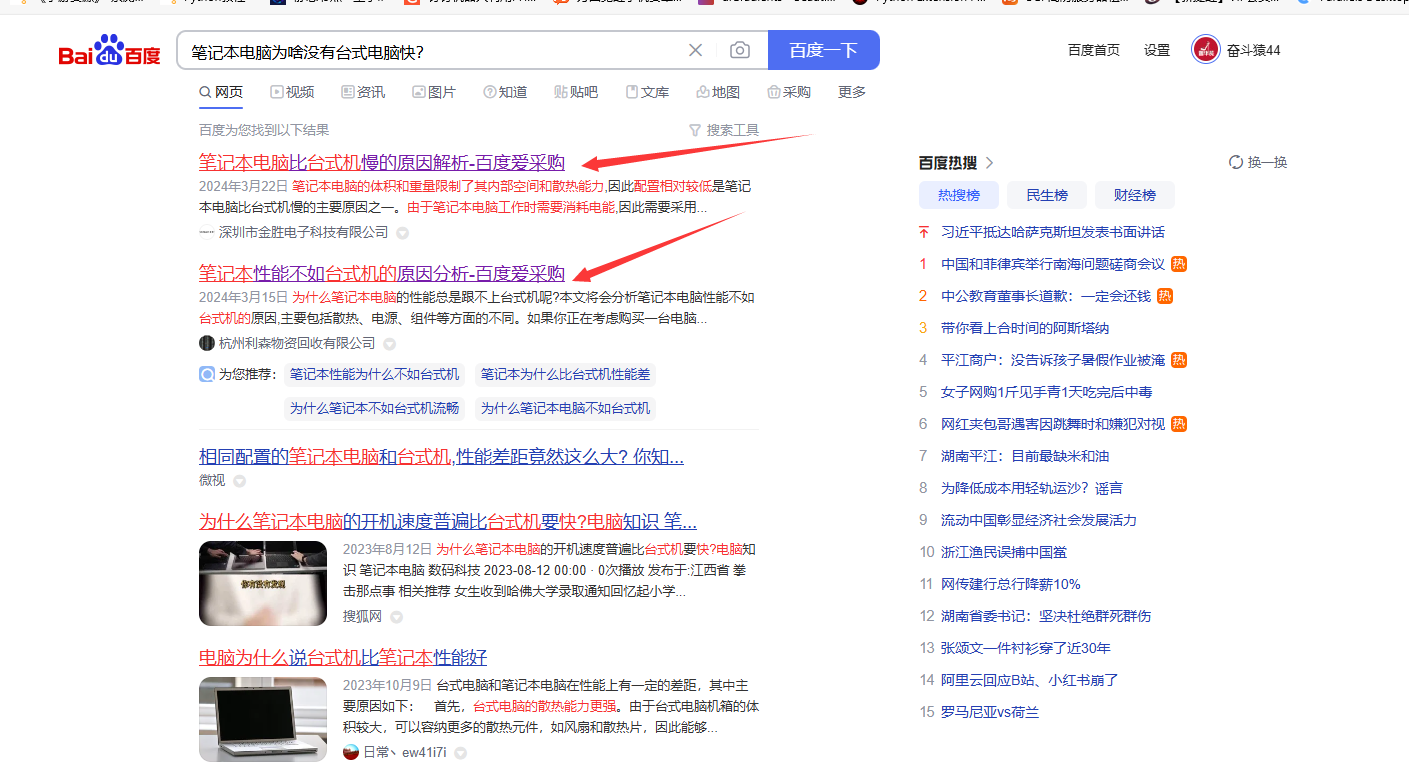Open hot item 中公教育董事长道歉

pos(1046,296)
